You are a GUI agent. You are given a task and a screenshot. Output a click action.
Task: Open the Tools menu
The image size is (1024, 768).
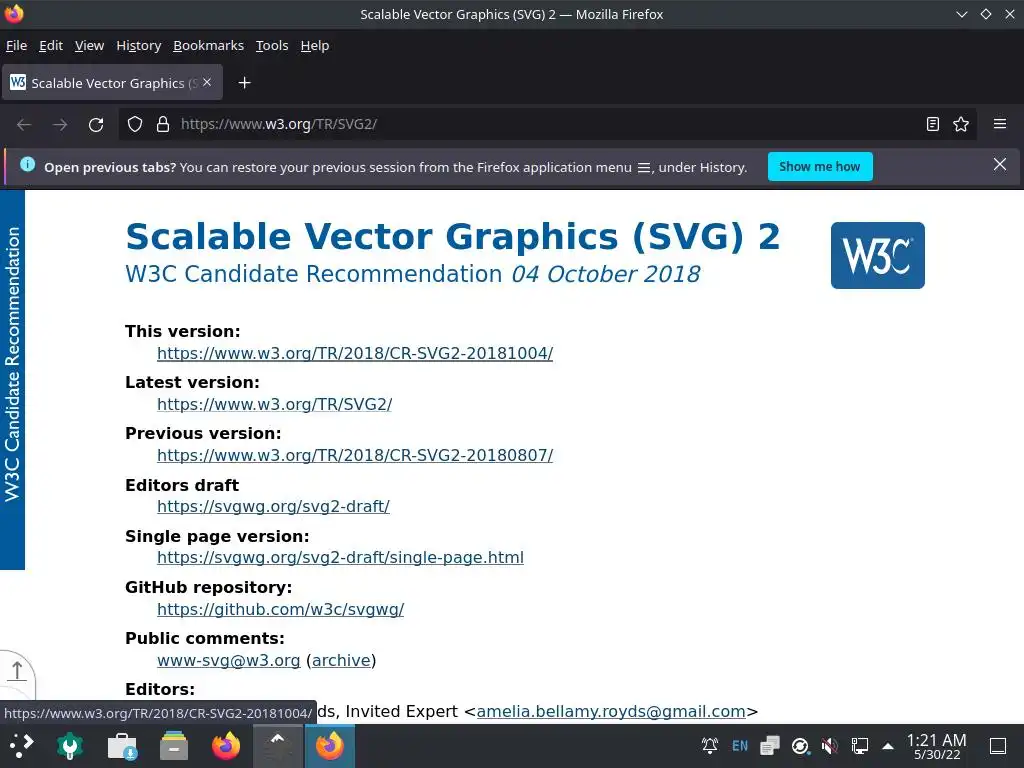(x=272, y=46)
